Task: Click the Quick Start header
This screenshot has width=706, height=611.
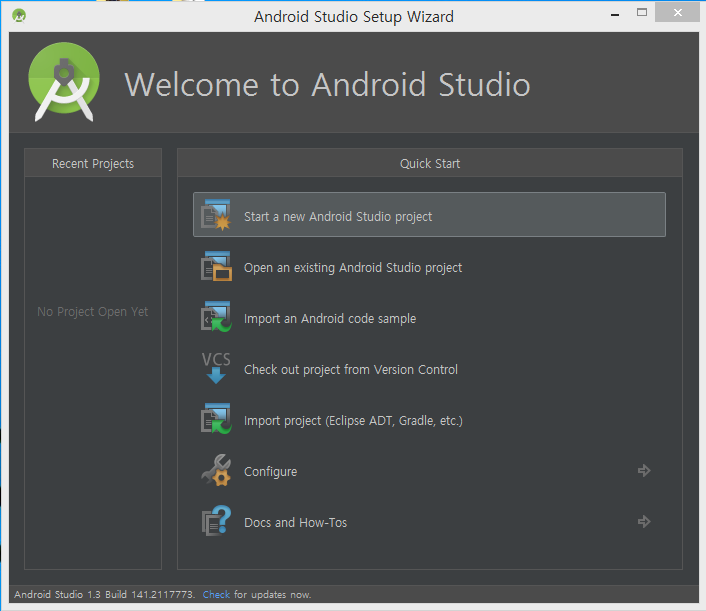Action: point(430,163)
